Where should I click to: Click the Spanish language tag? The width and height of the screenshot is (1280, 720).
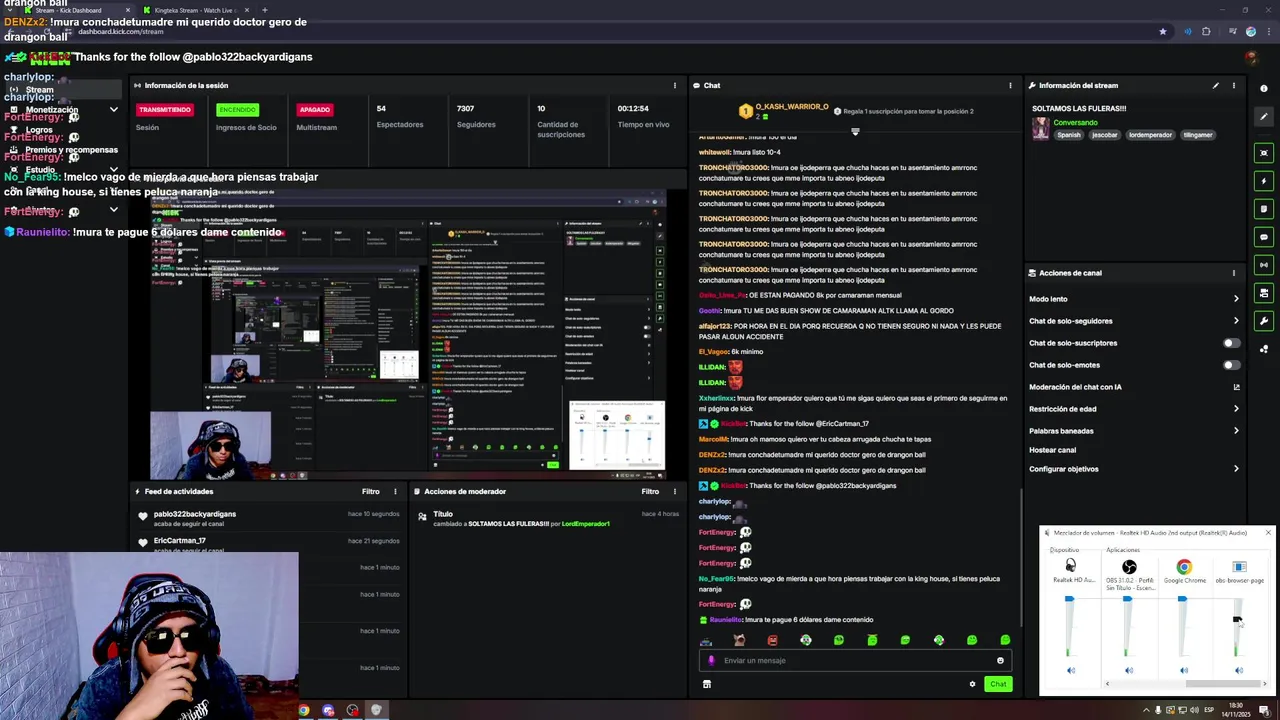(1069, 135)
